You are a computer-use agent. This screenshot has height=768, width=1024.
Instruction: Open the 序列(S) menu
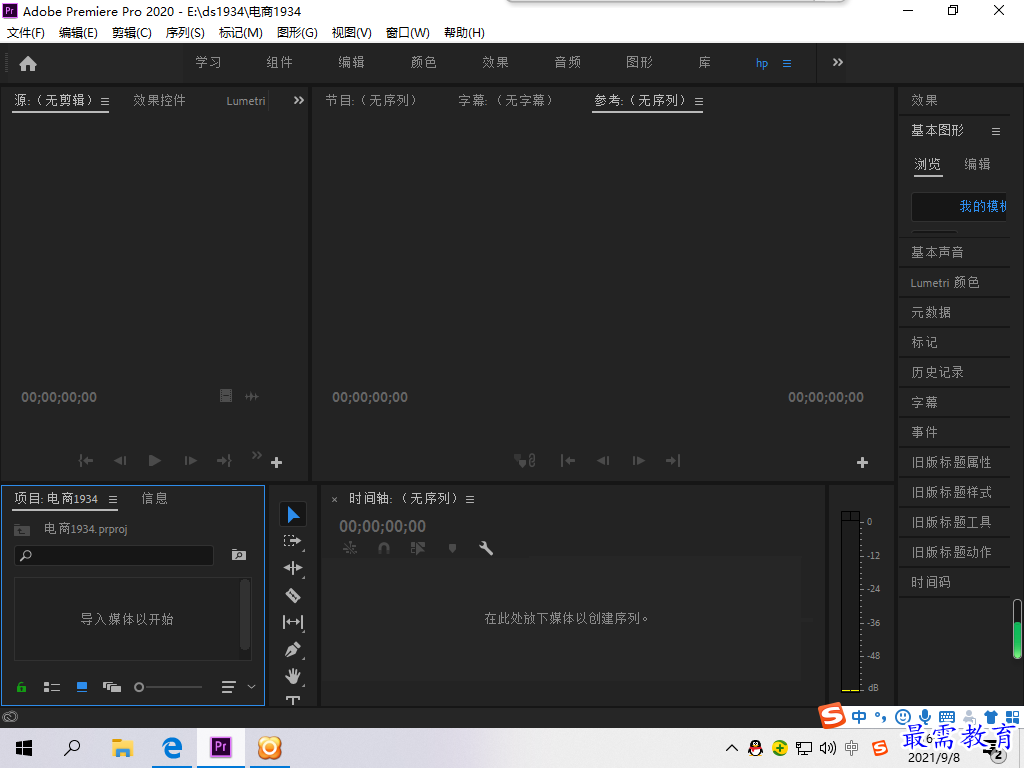pyautogui.click(x=185, y=33)
